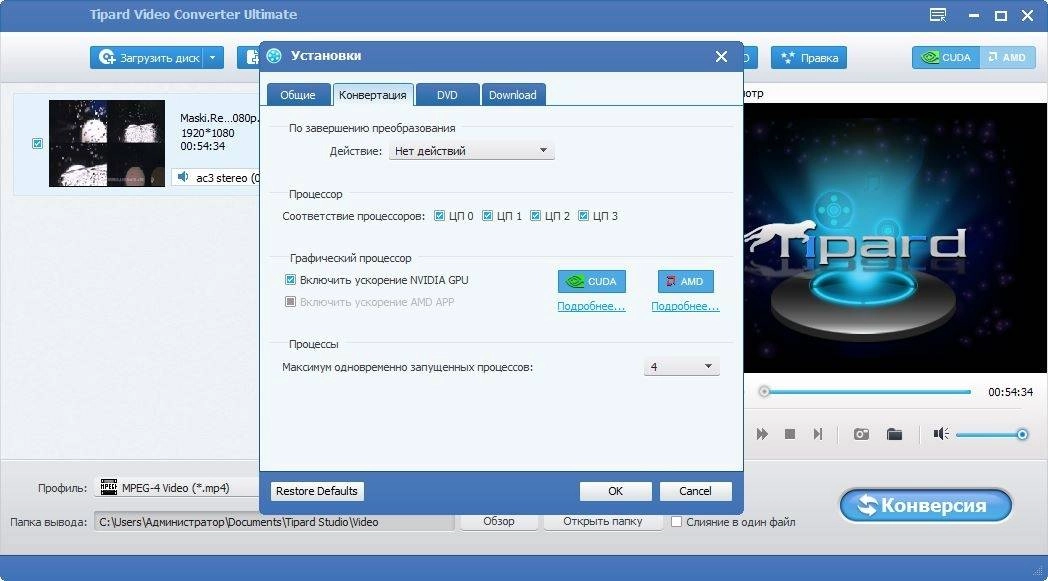Click the stop icon in player
Viewport: 1048px width, 581px height.
pos(790,434)
